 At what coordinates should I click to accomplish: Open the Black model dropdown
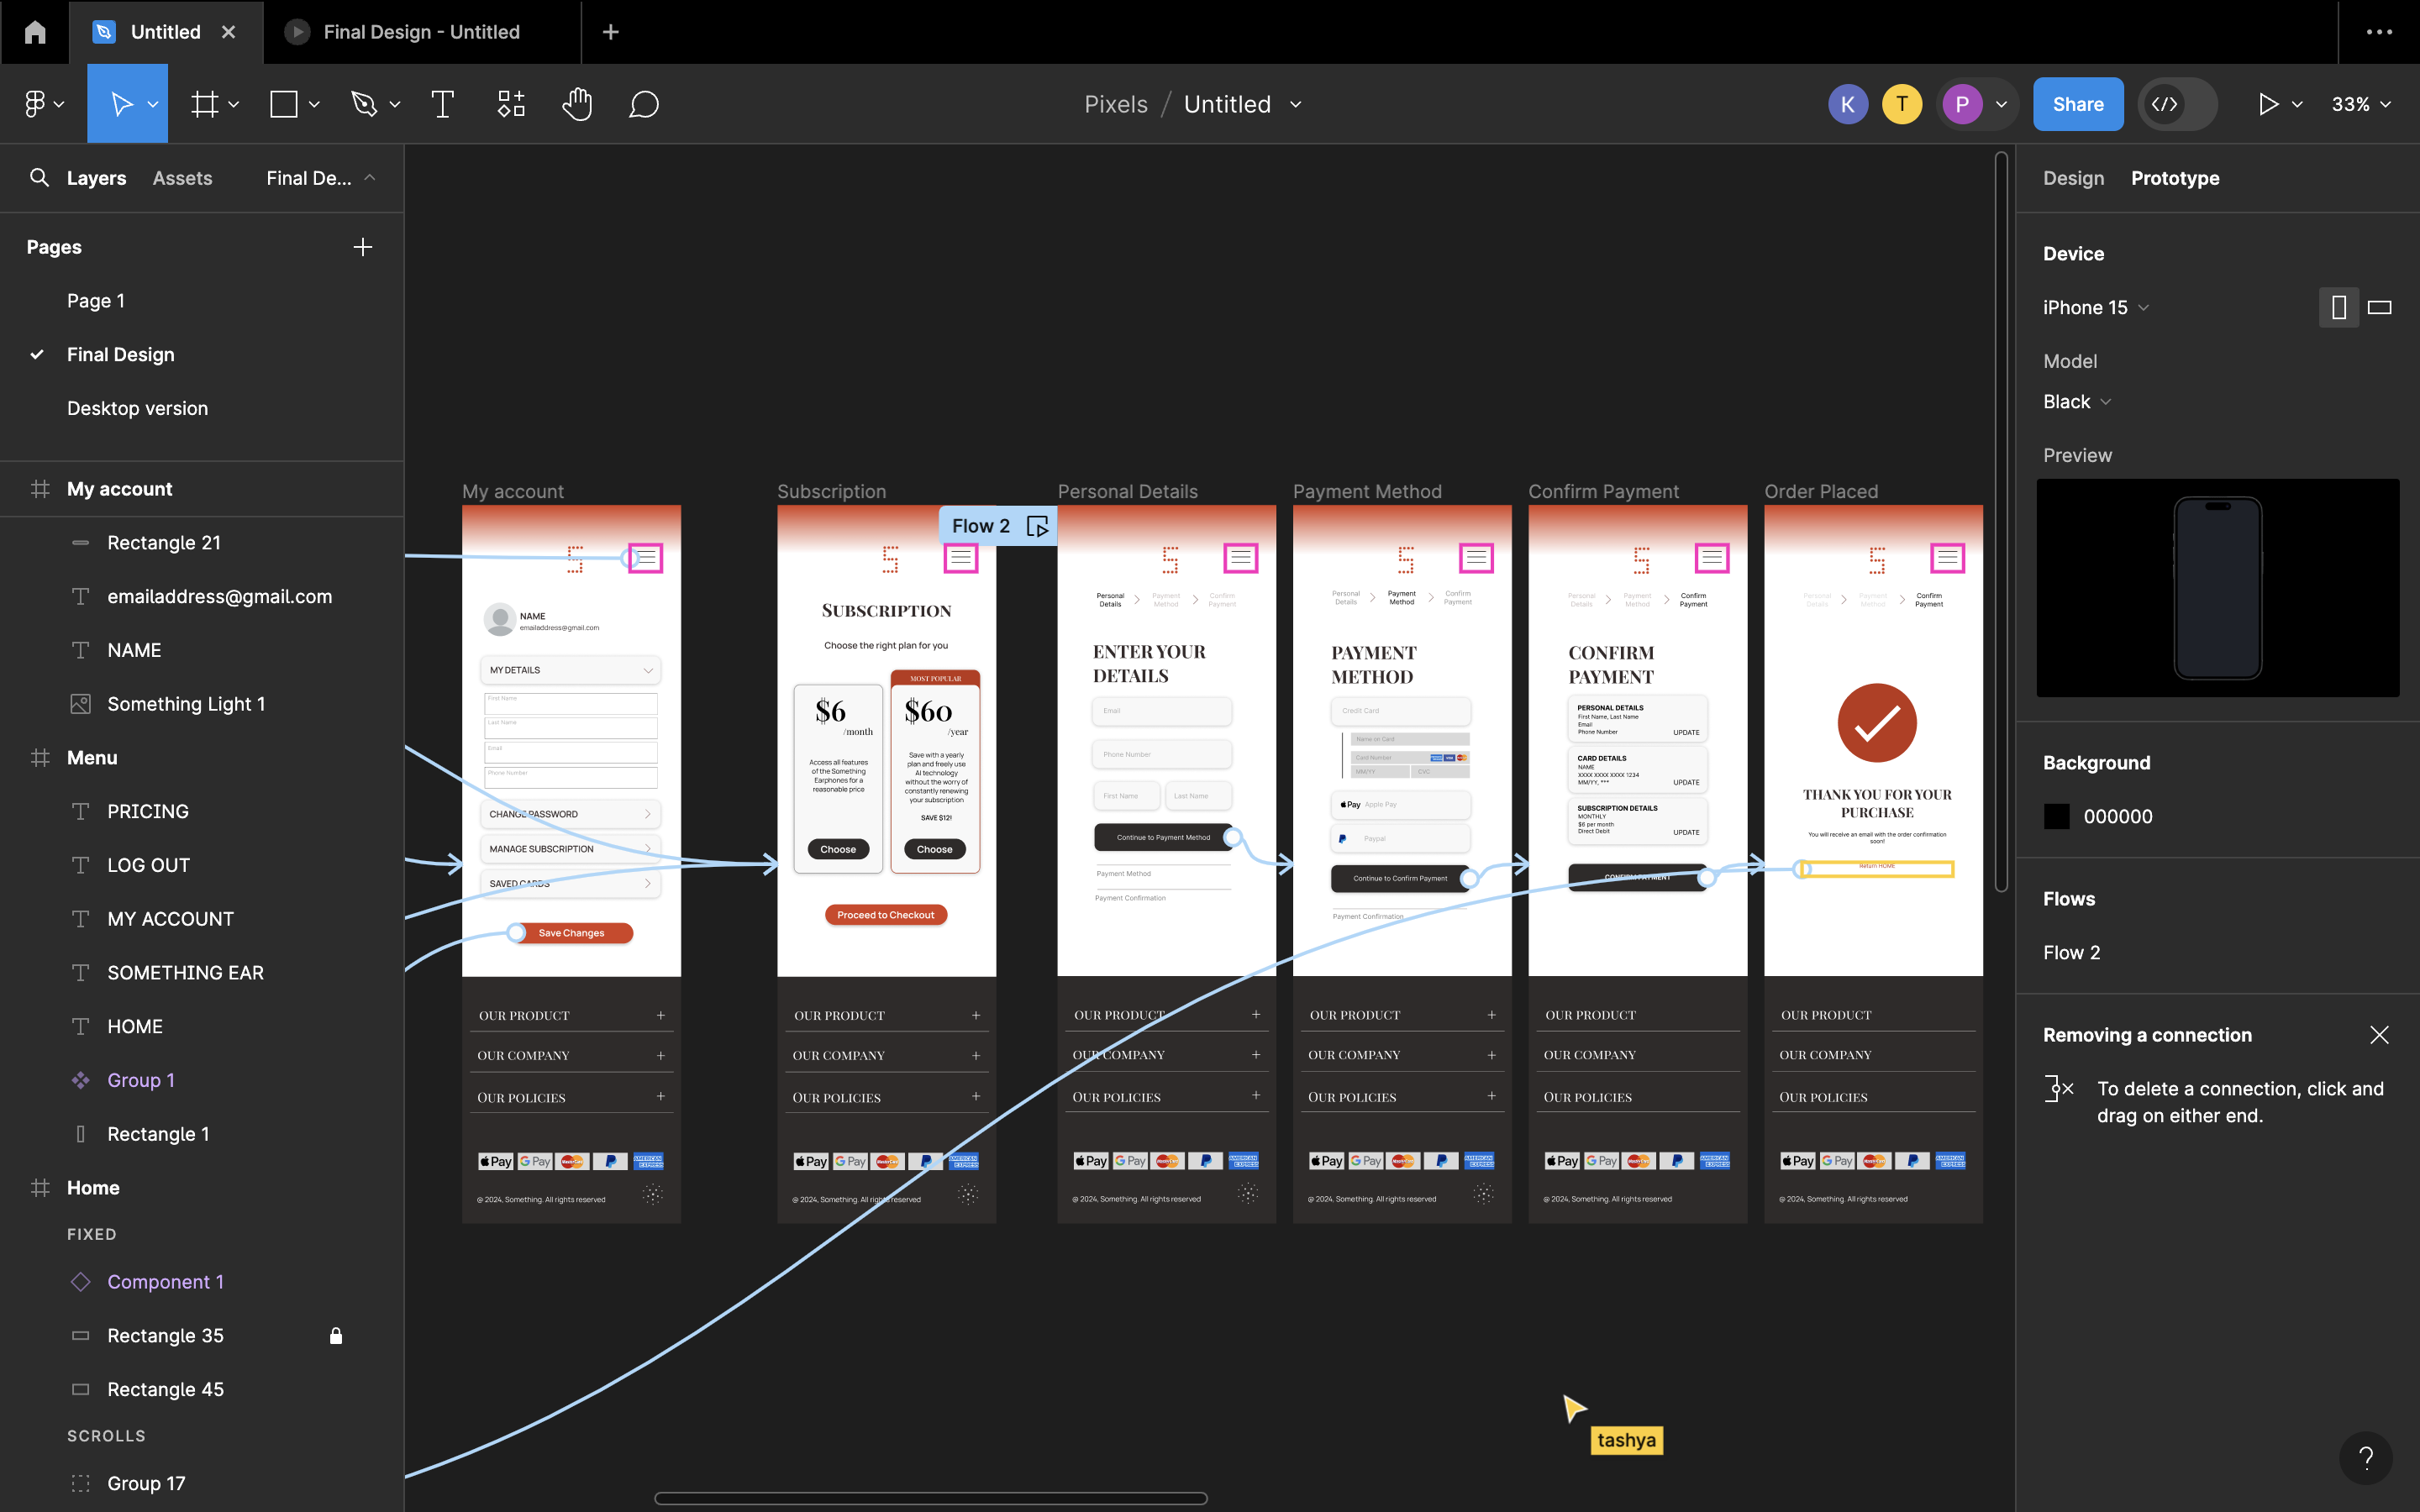tap(2076, 401)
